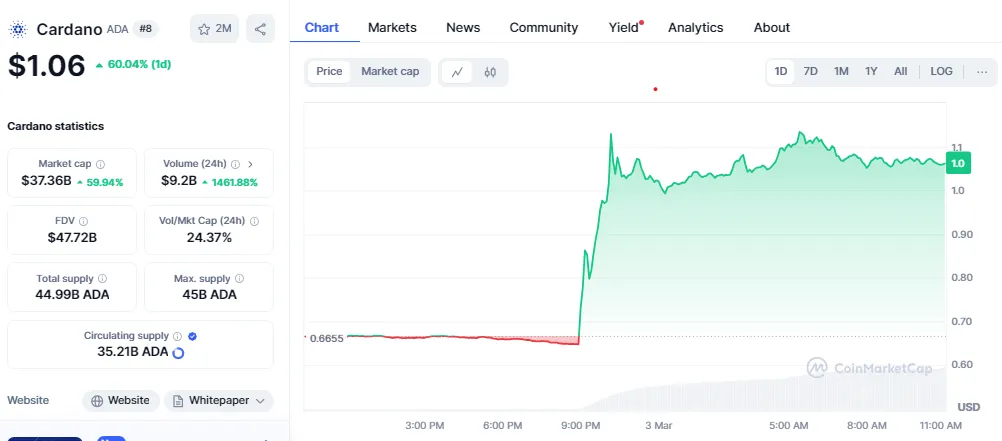1002x441 pixels.
Task: Expand Volume (24h) chevron arrow
Action: tap(250, 164)
